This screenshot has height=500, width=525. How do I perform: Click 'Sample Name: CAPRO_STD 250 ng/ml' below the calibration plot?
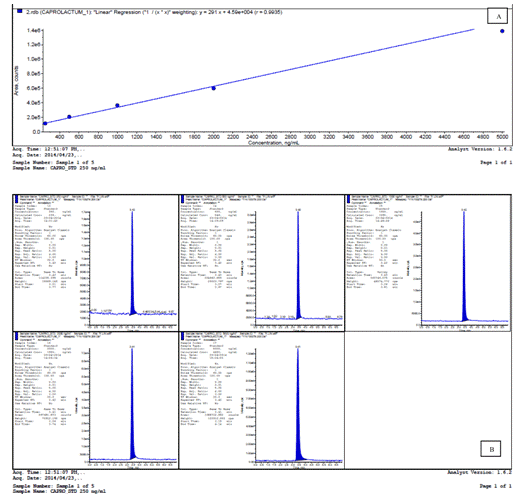(x=59, y=168)
